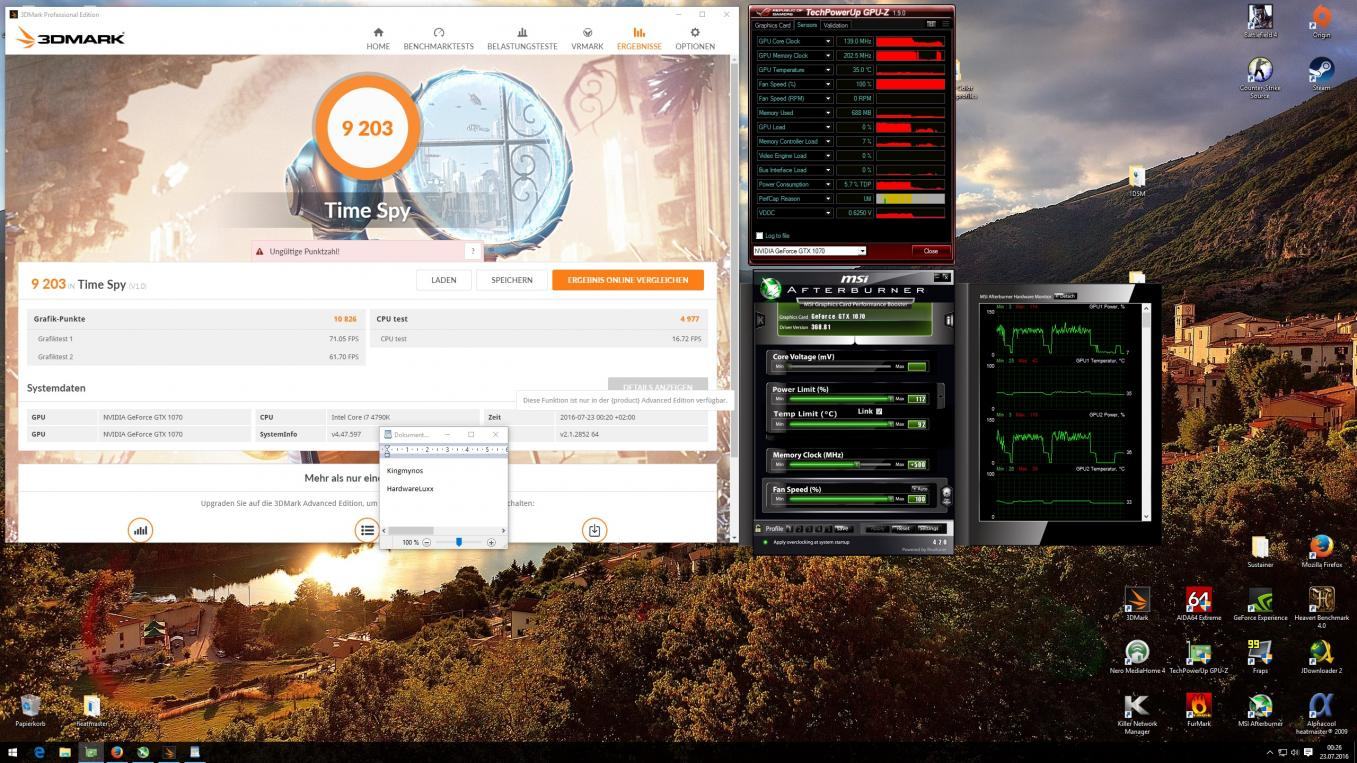
Task: Open Edge browser from taskbar
Action: click(x=40, y=752)
